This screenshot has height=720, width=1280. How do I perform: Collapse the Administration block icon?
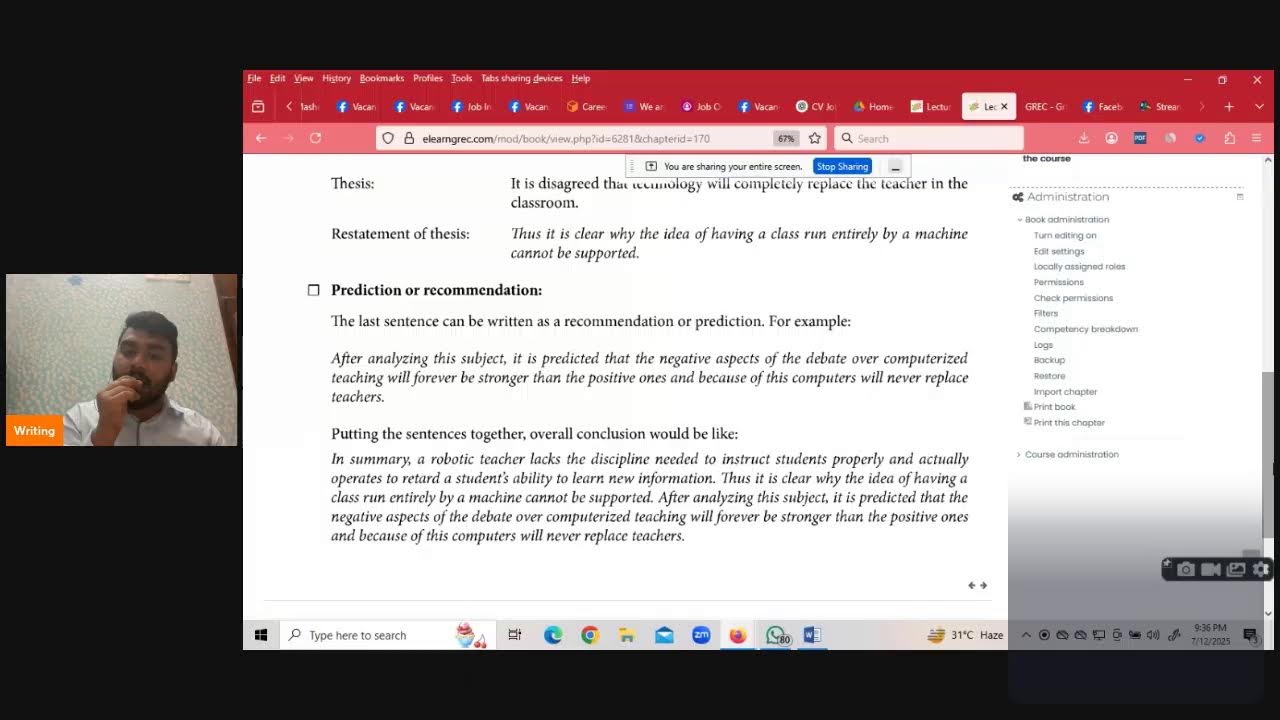(x=1240, y=197)
